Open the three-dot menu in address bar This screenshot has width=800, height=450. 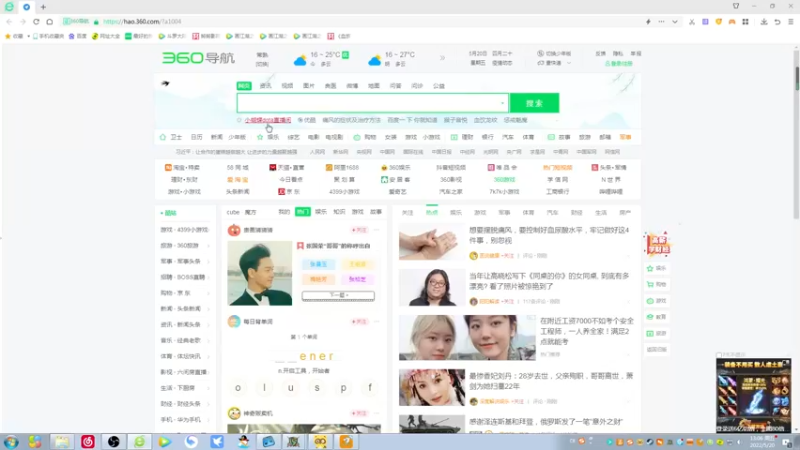661,21
